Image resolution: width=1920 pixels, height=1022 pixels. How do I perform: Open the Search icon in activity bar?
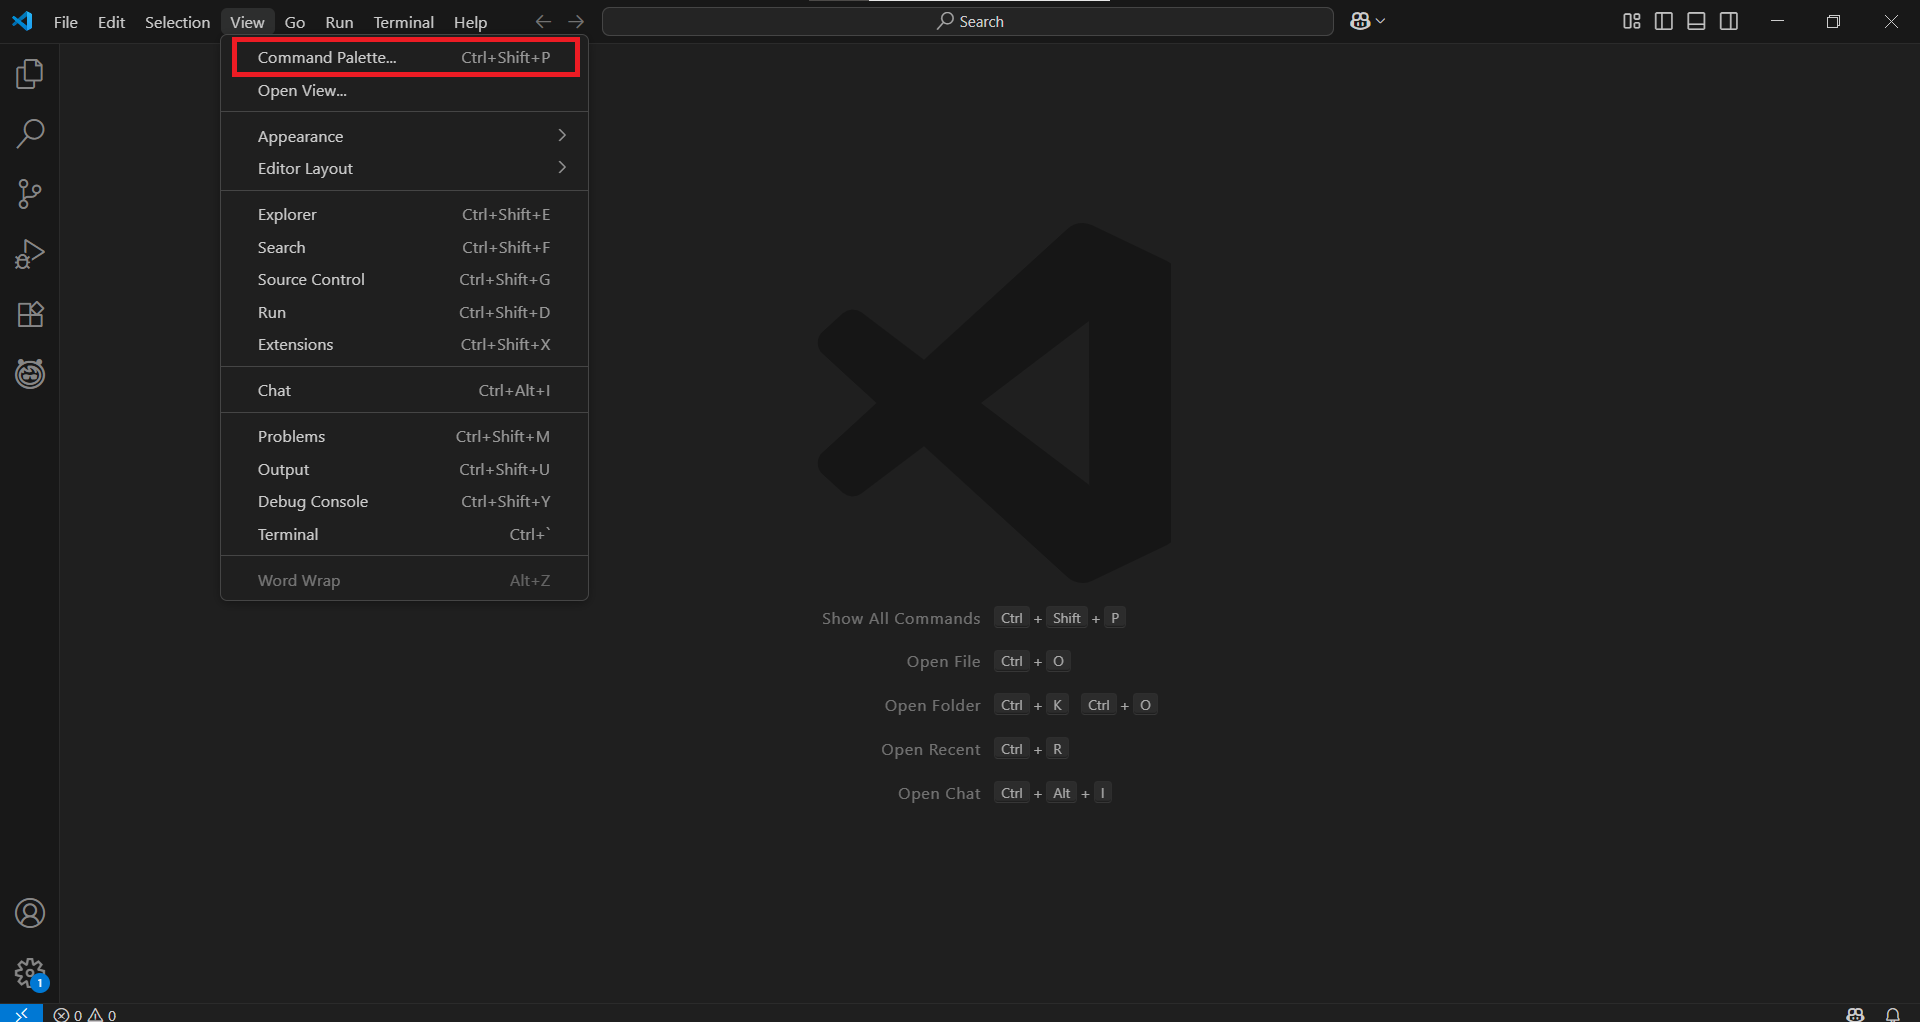pos(30,134)
